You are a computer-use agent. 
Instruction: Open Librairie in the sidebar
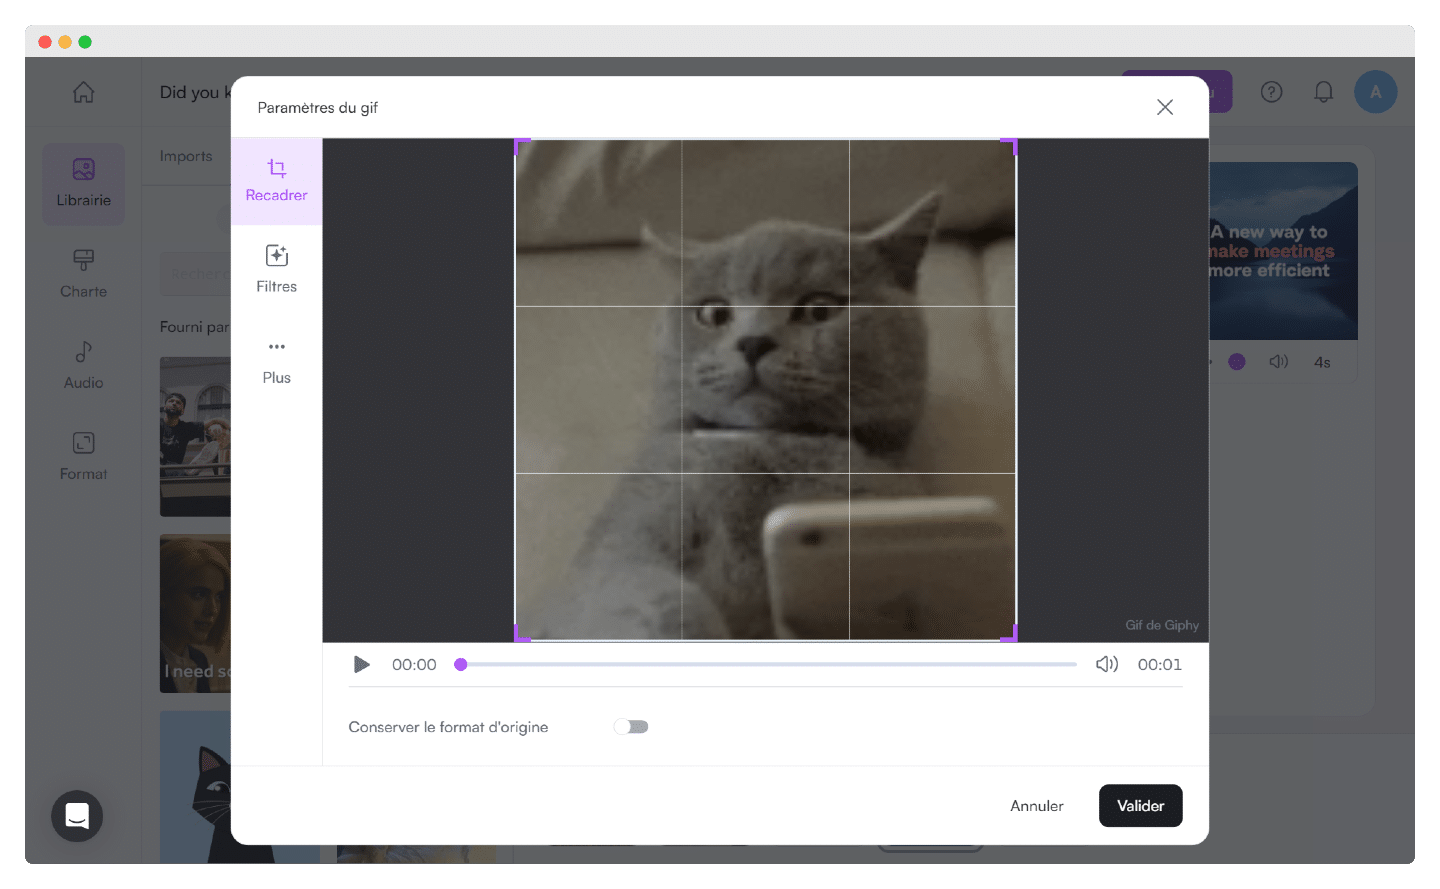point(84,184)
